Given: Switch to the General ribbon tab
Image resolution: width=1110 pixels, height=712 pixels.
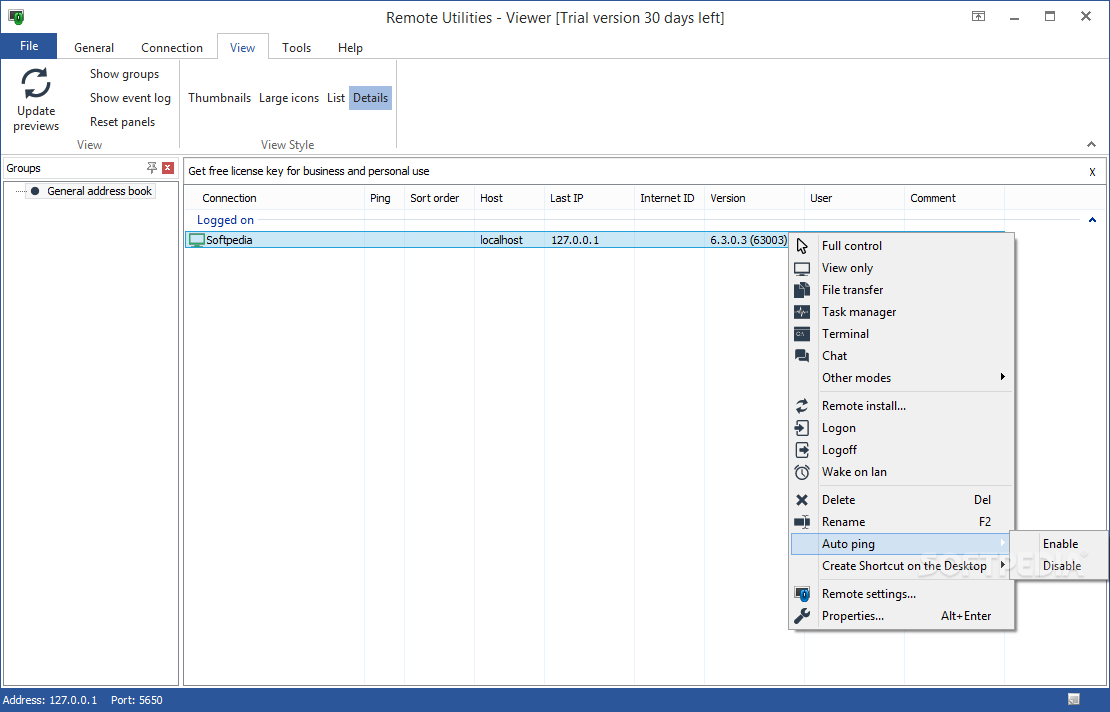Looking at the screenshot, I should pos(93,47).
